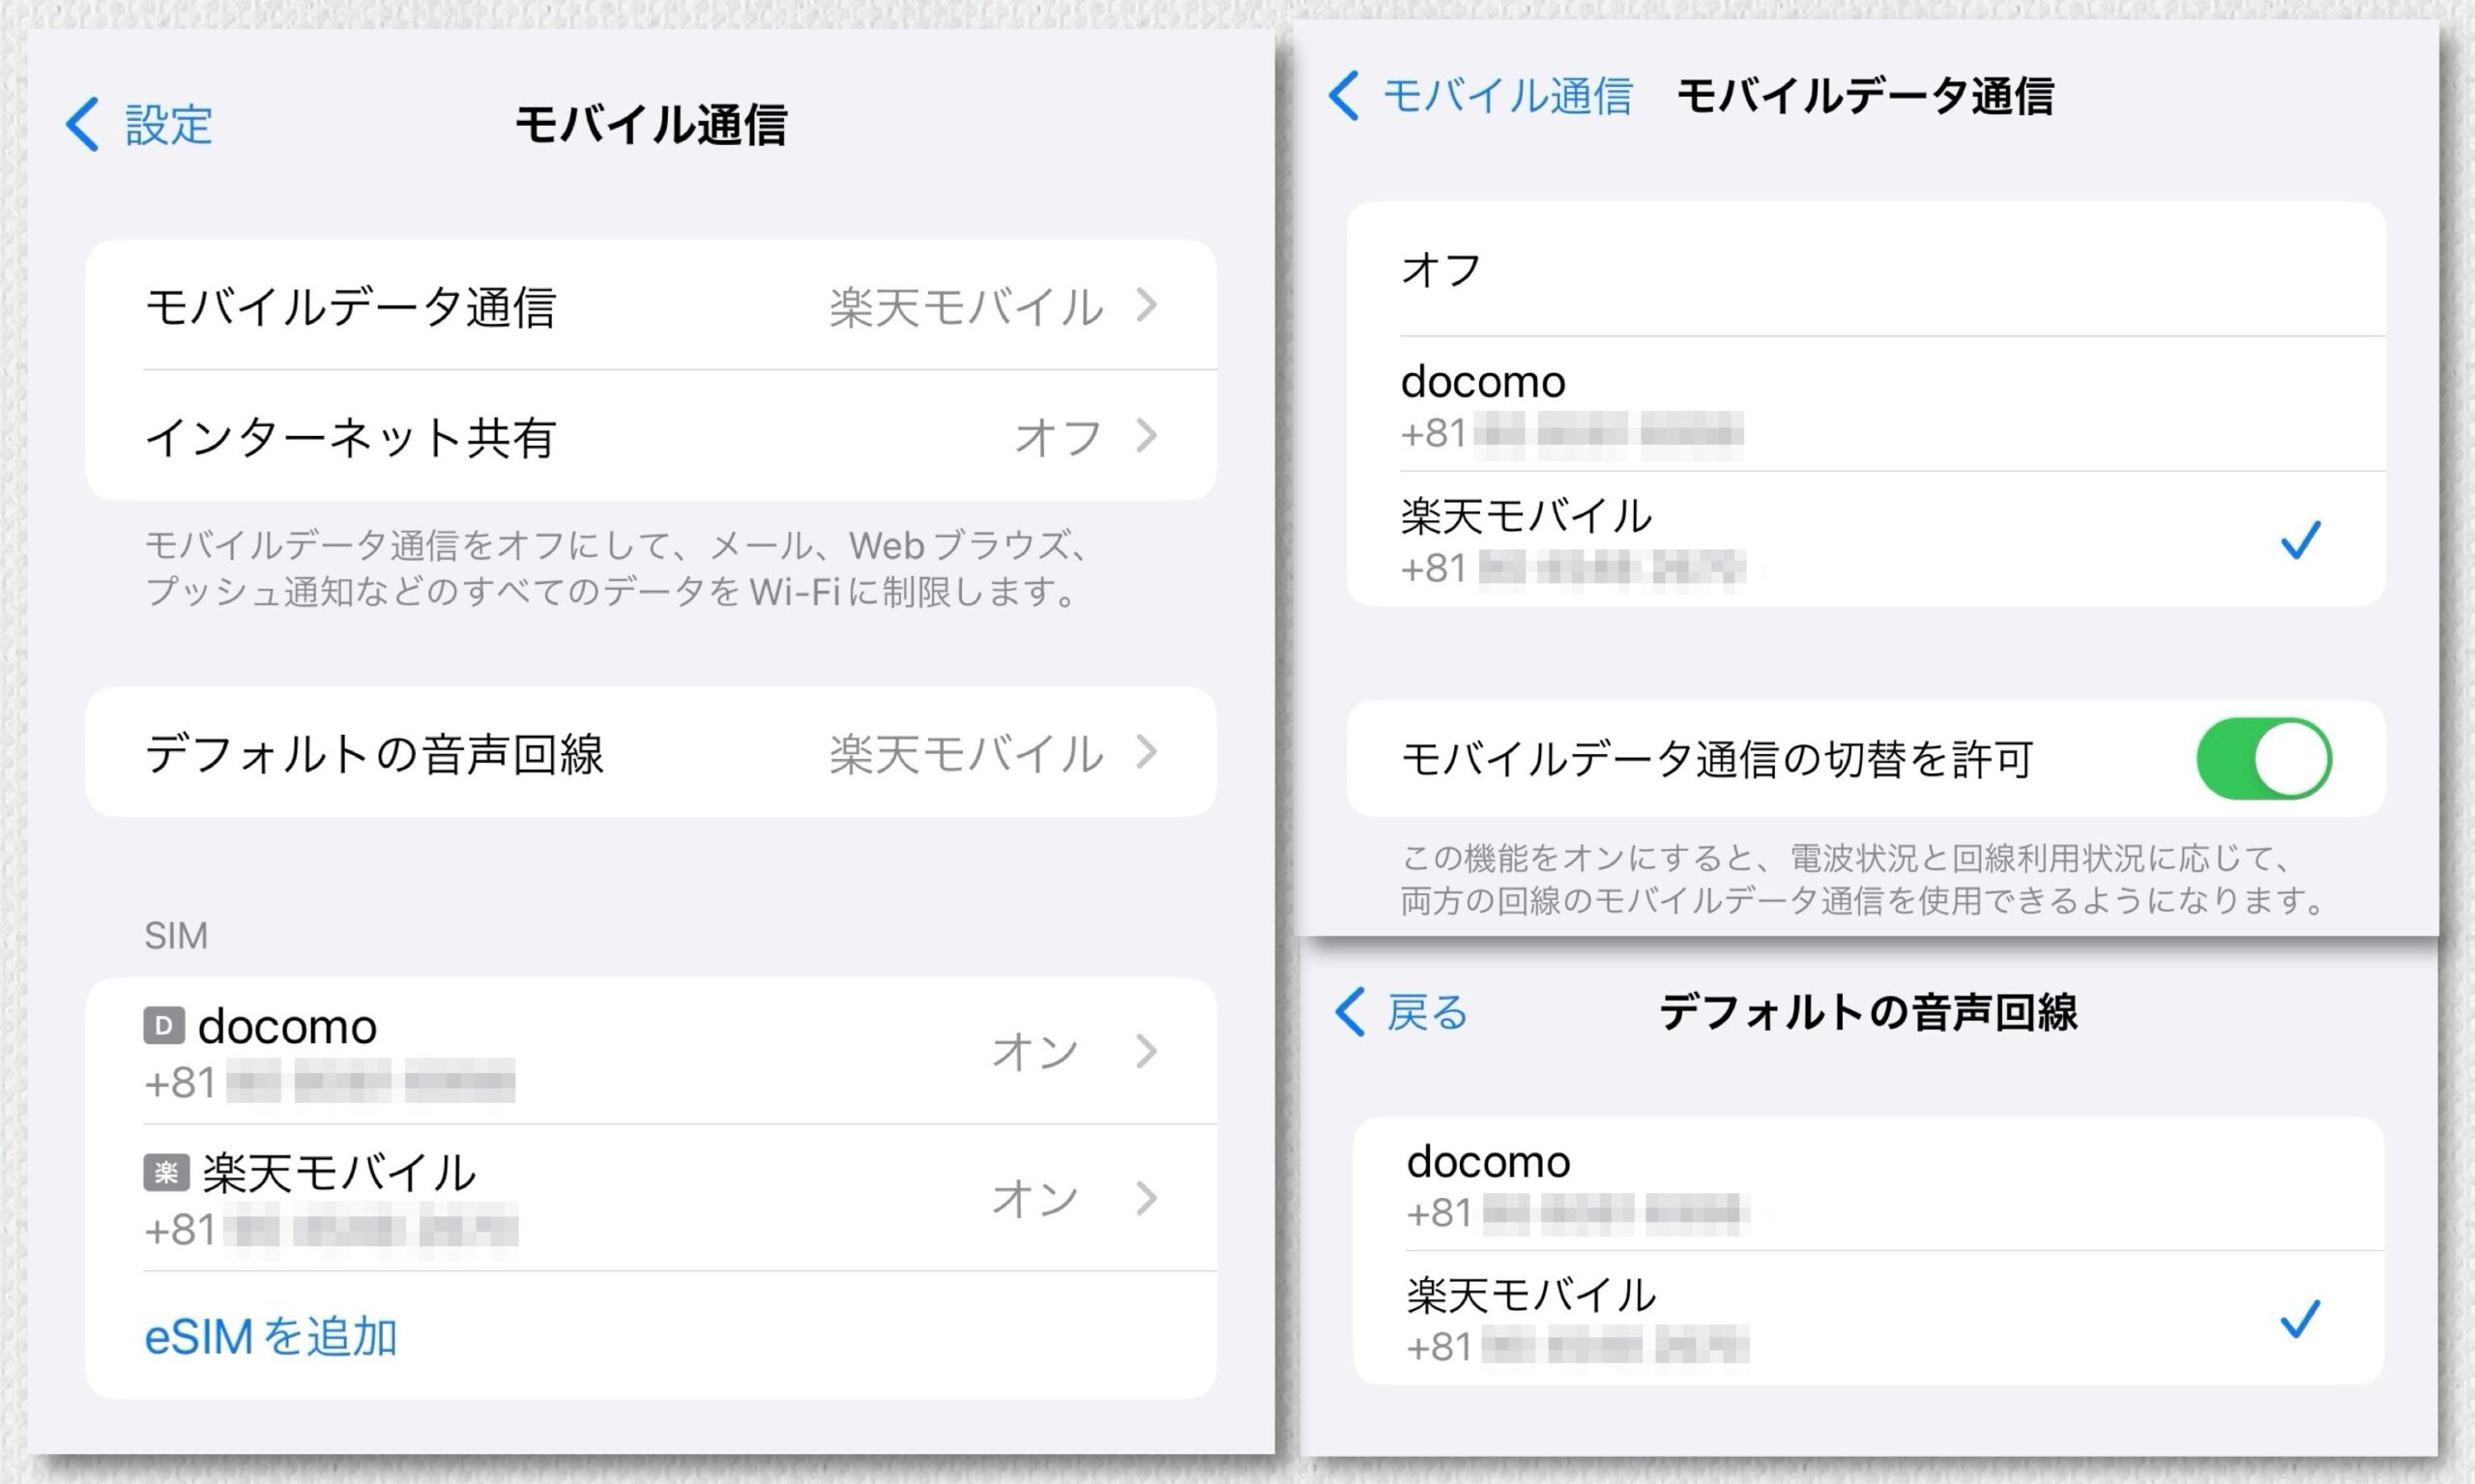Screen dimensions: 2475x1484
Task: Tap the eSIMを追加 link
Action: pos(270,1337)
